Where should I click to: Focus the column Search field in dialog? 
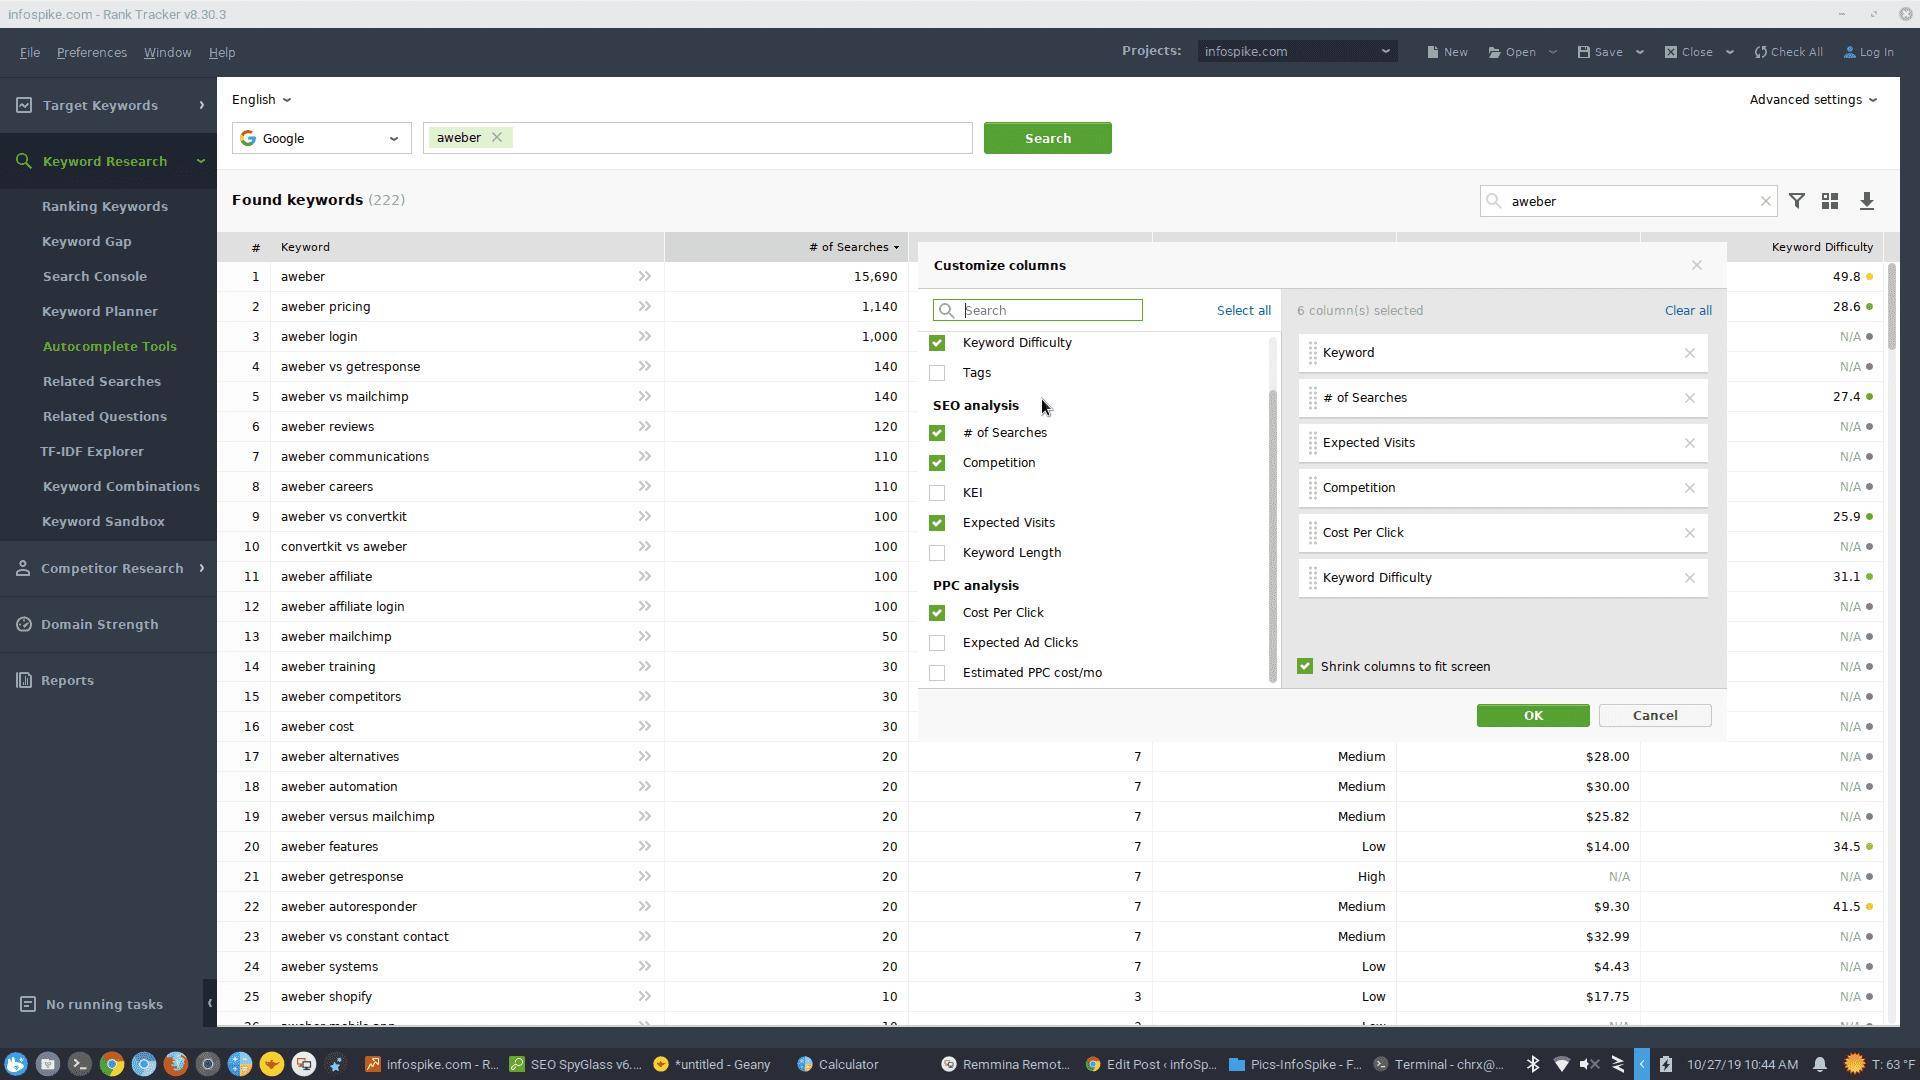[x=1038, y=310]
